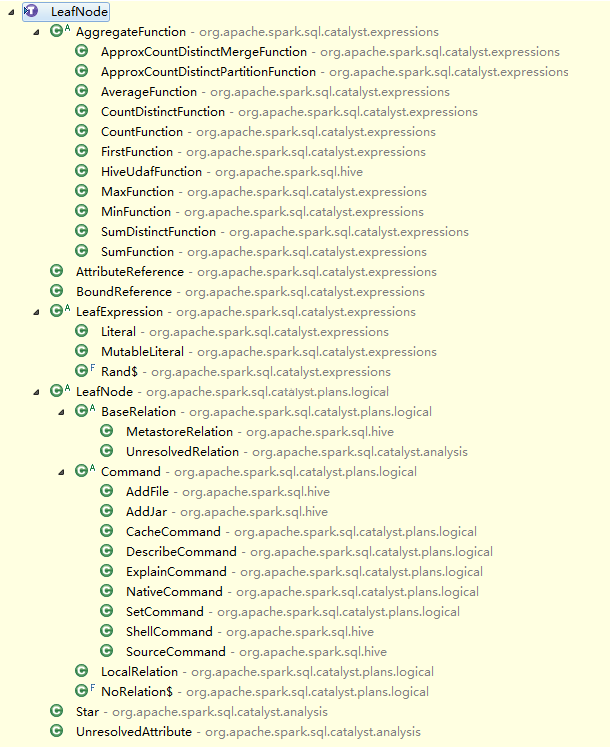
Task: Click abstract class icon of Command
Action: tap(85, 471)
